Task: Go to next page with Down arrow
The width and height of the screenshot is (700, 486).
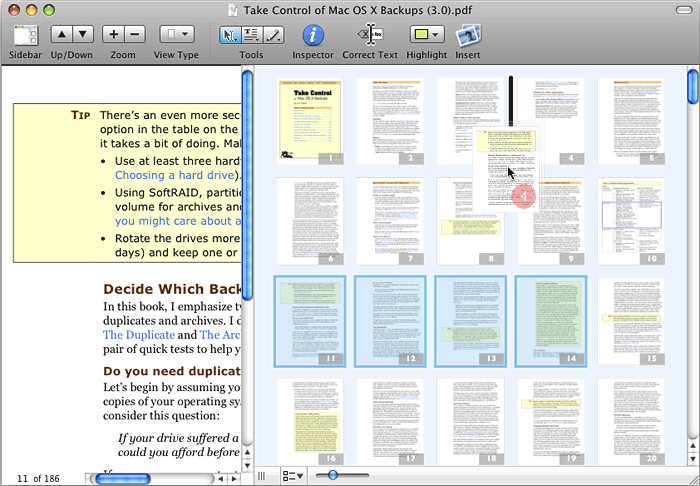Action: point(83,34)
